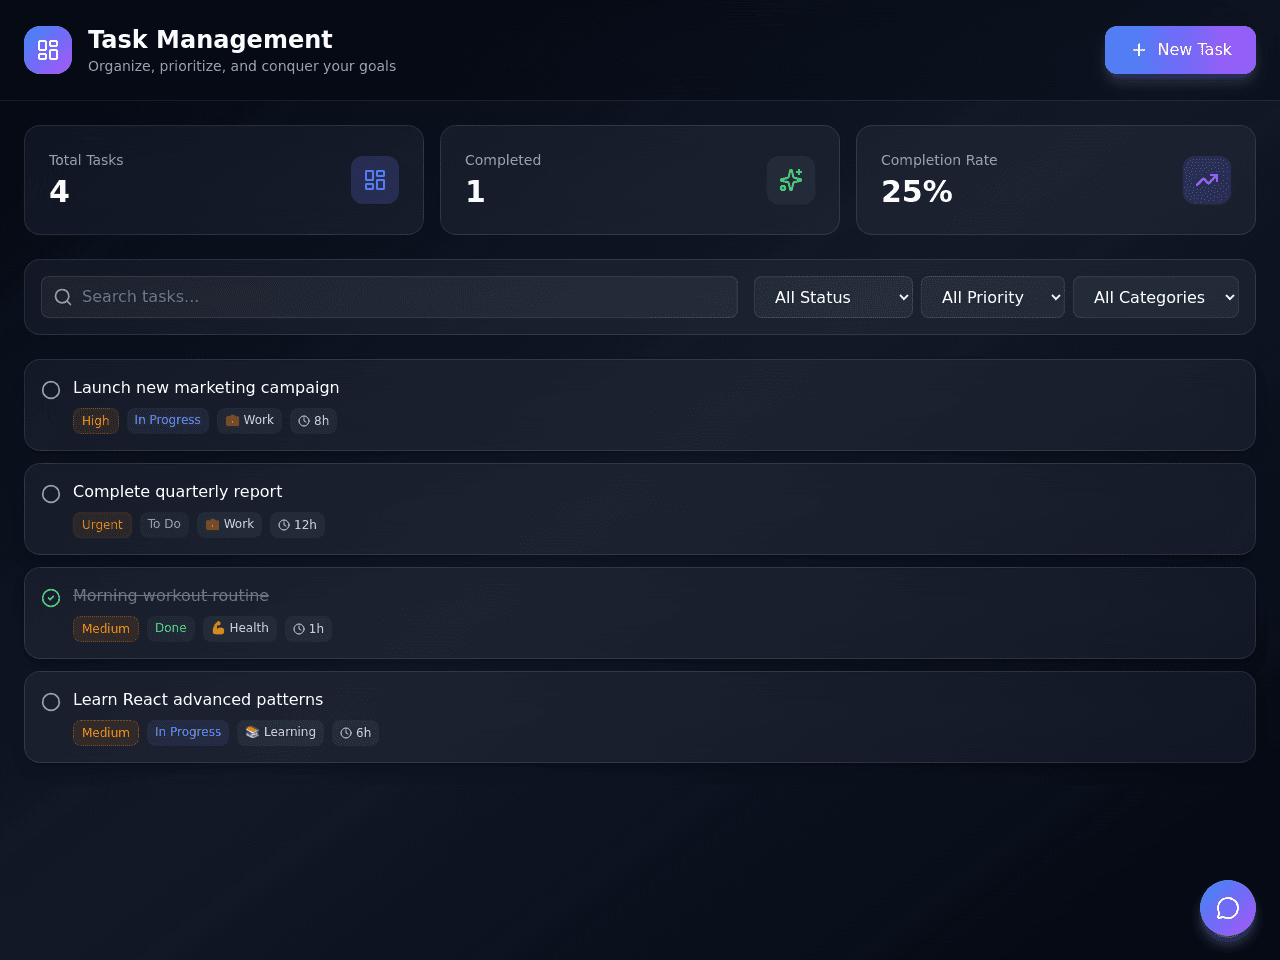The height and width of the screenshot is (960, 1280).
Task: Click the Completion Rate trend arrow icon
Action: click(x=1207, y=180)
